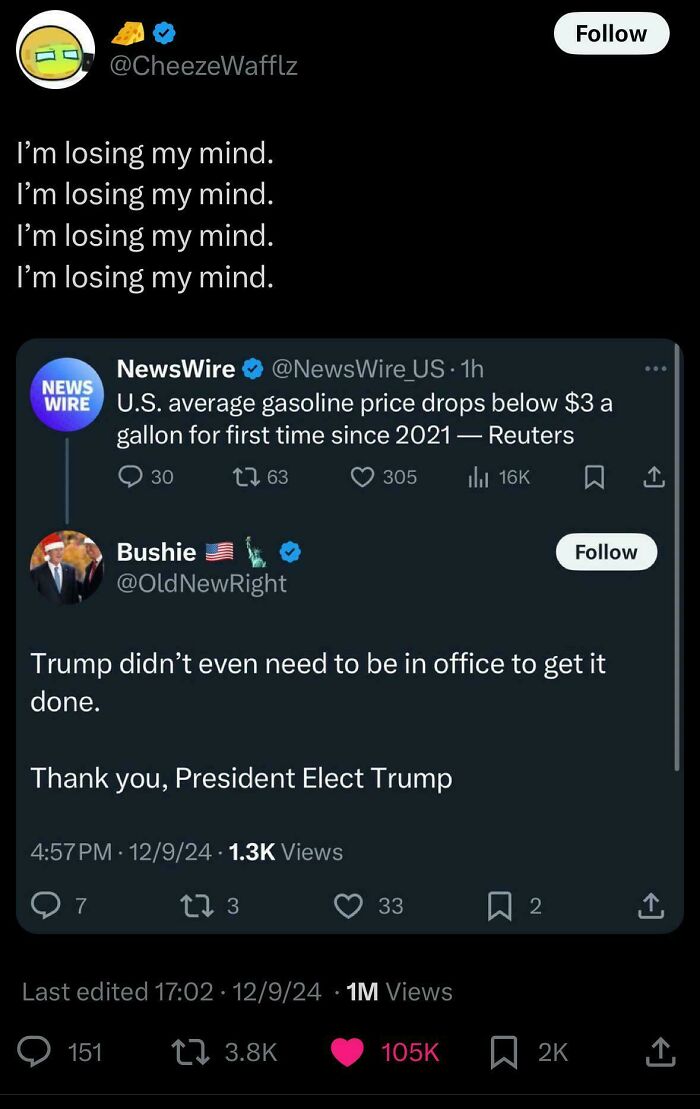
Task: Open share options for the main tweet
Action: click(x=661, y=1052)
